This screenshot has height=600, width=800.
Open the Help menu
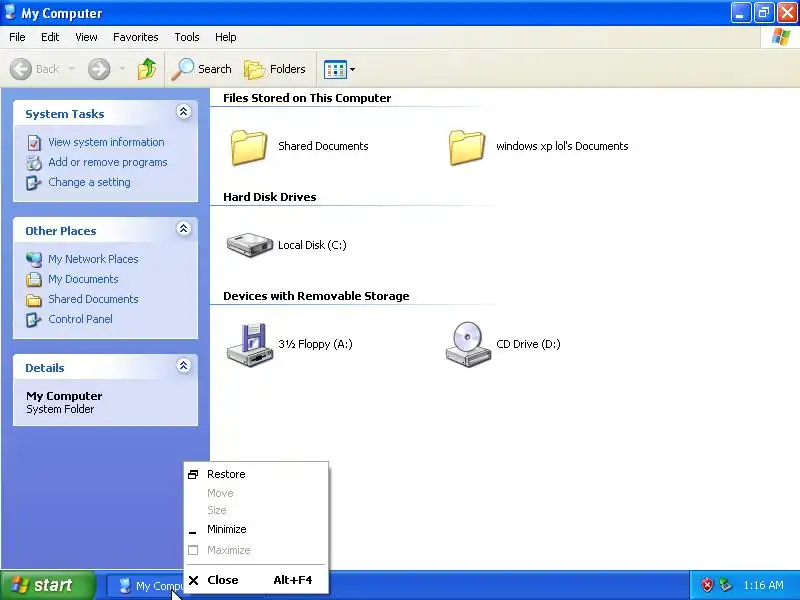tap(226, 37)
